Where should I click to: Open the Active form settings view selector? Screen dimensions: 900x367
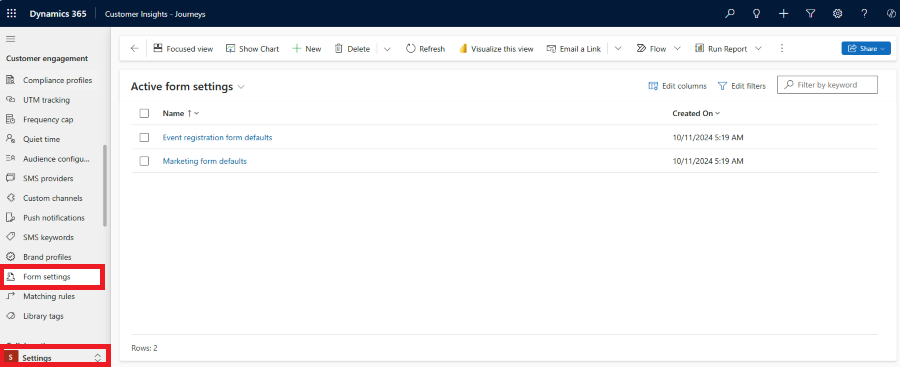pyautogui.click(x=188, y=87)
